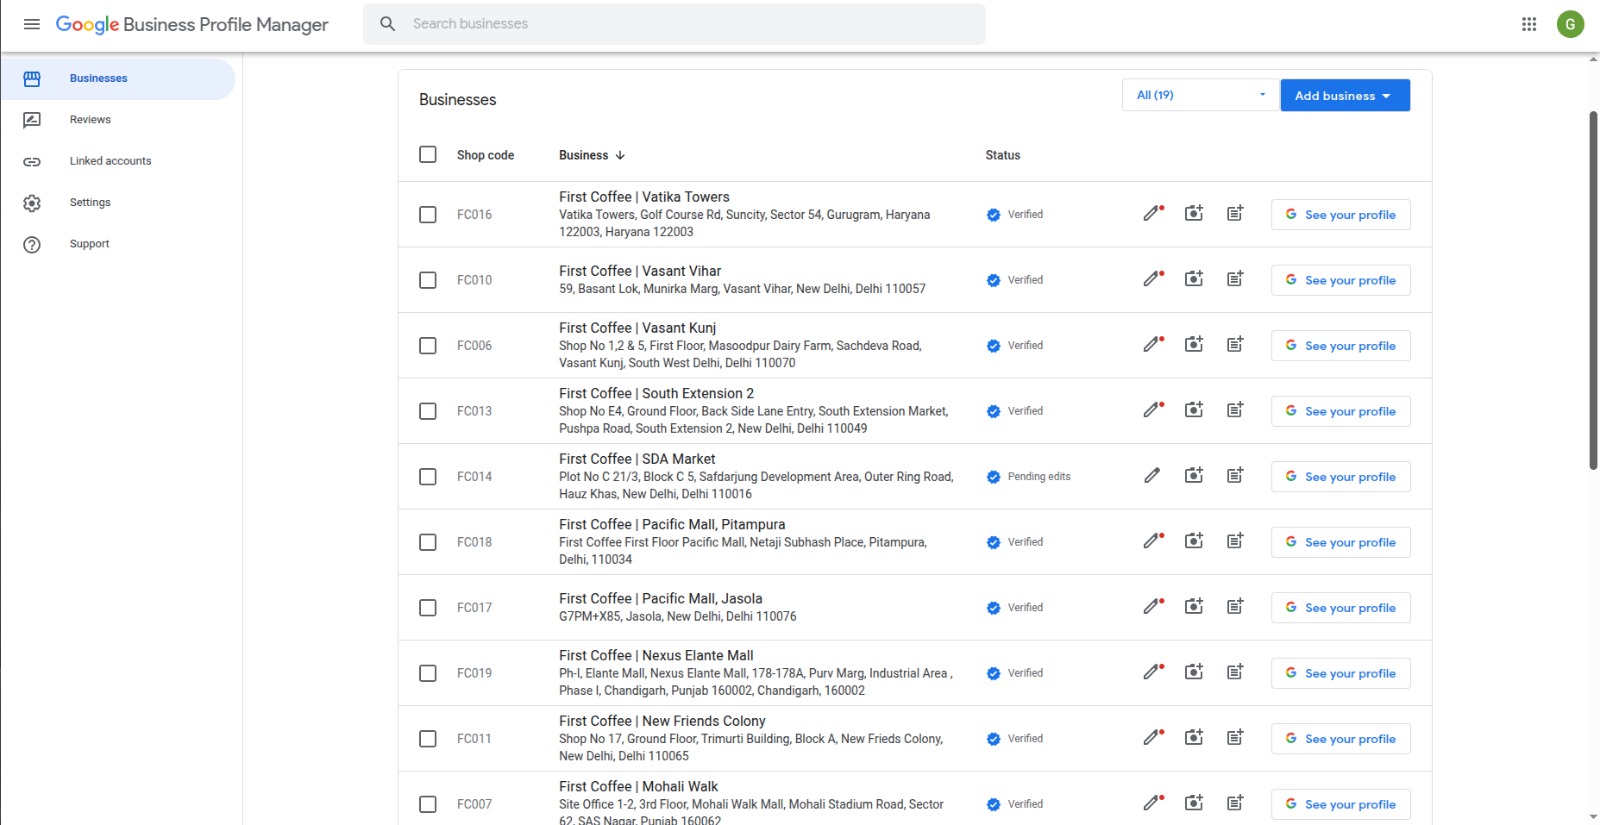Open Reviews in the sidebar
1600x825 pixels.
(x=90, y=120)
